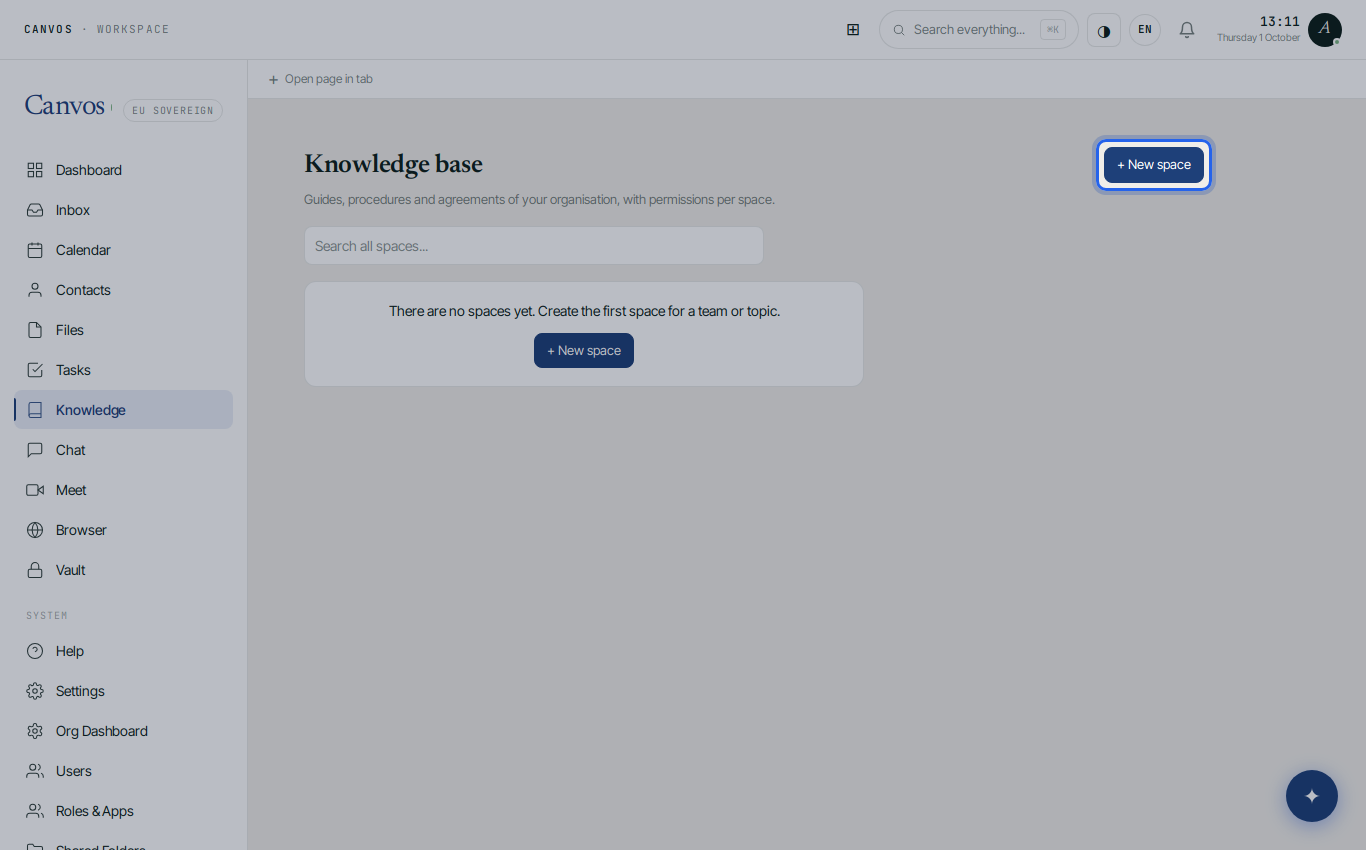Click the Canvos logo in sidebar
The image size is (1366, 850).
pyautogui.click(x=65, y=106)
